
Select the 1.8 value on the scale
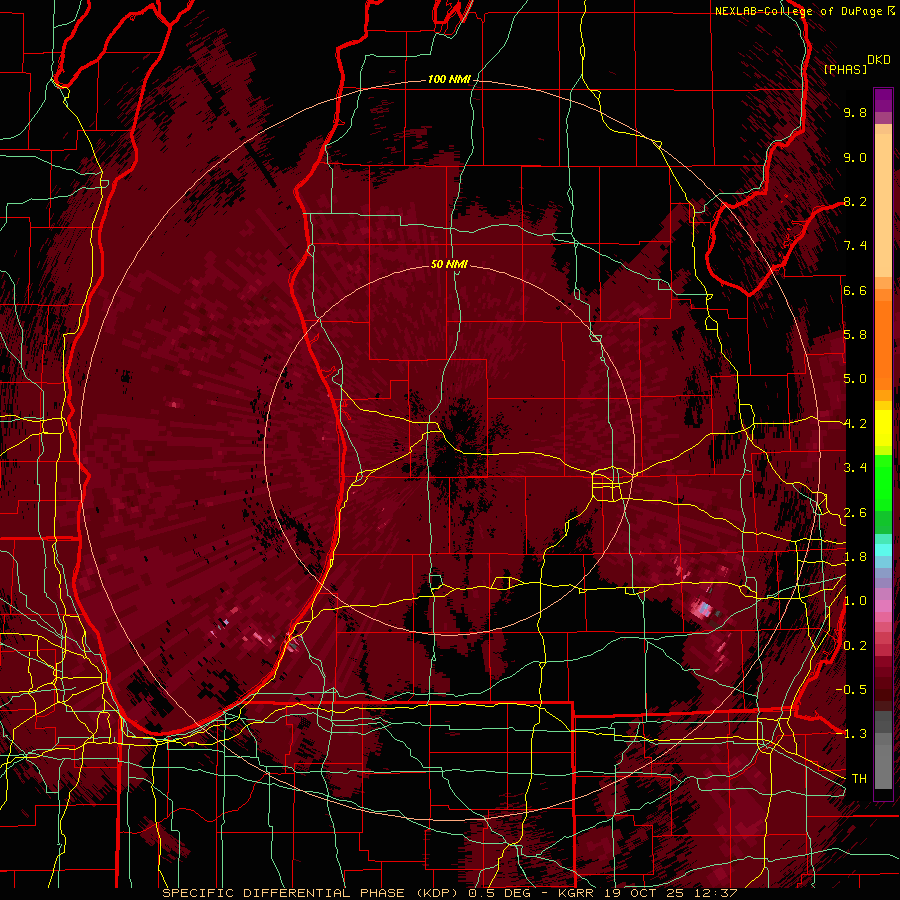pos(855,557)
